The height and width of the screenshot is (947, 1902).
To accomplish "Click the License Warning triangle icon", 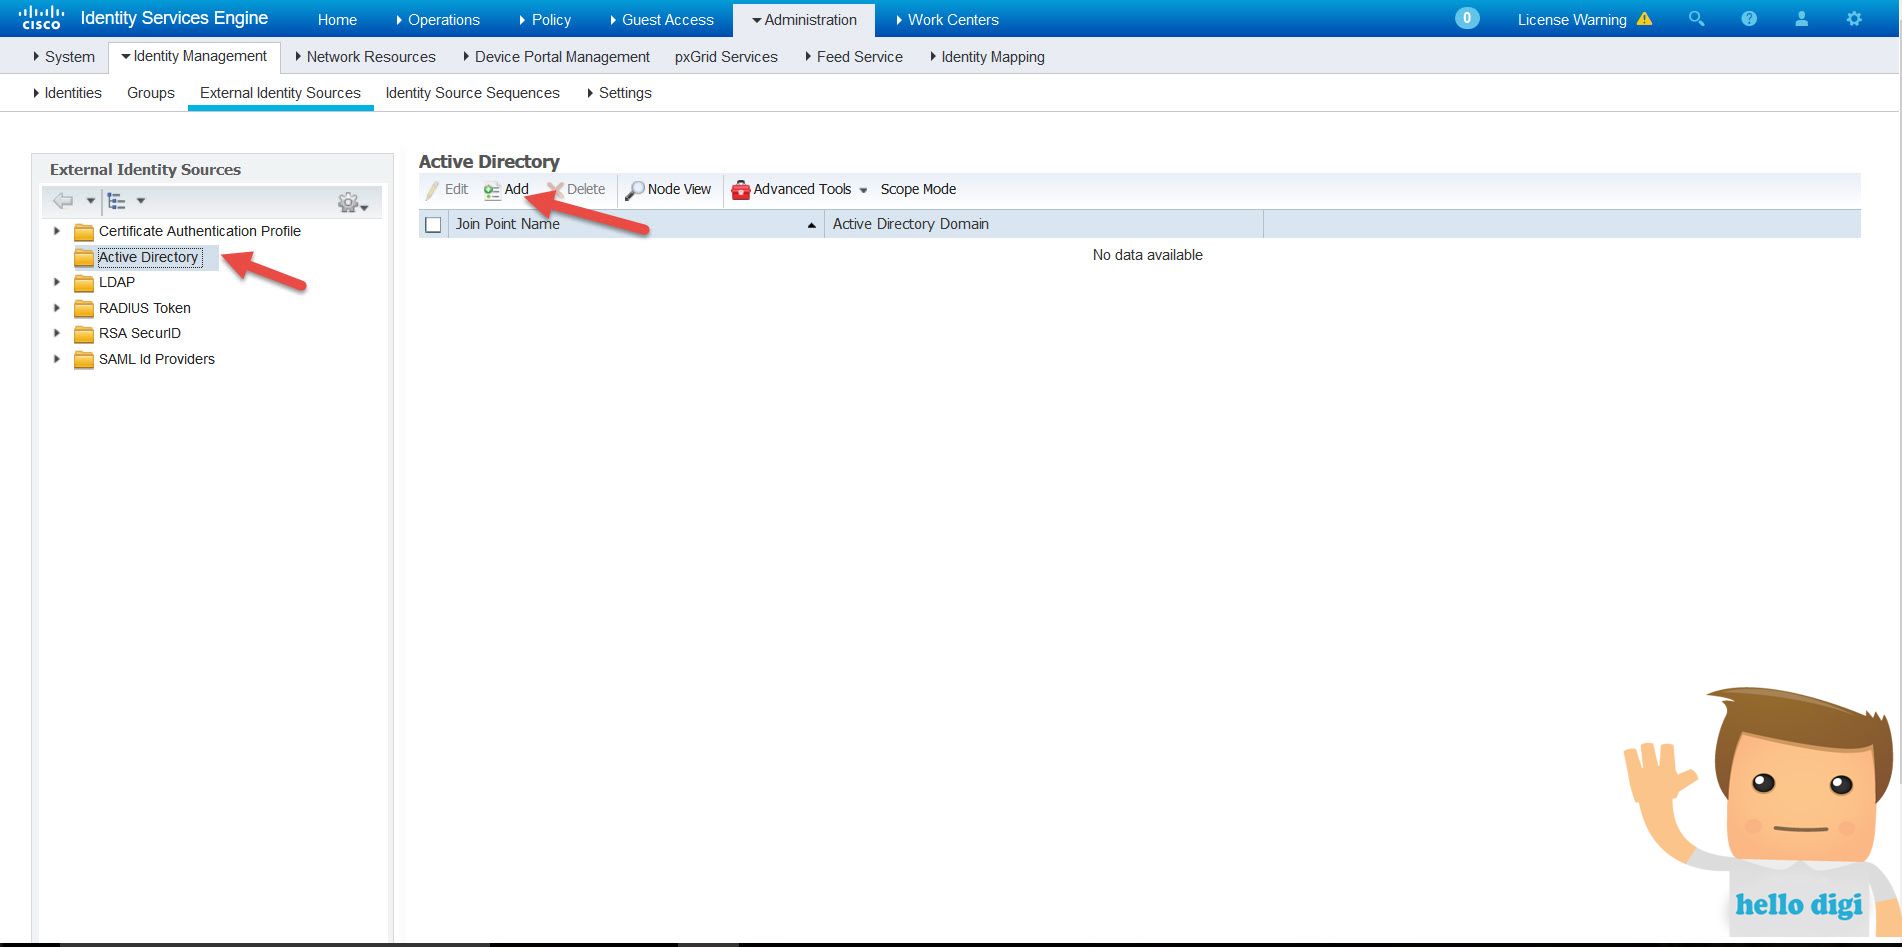I will (x=1644, y=19).
